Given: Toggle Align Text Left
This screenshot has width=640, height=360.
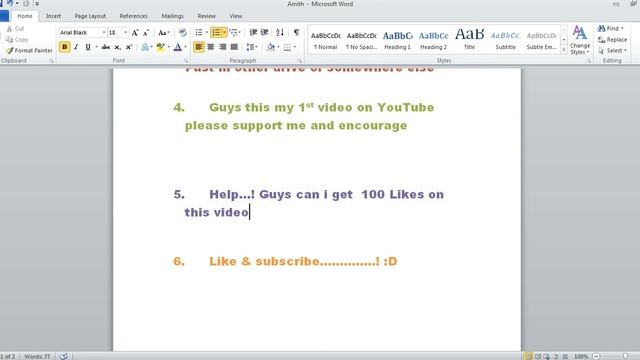Looking at the screenshot, I should click(x=199, y=47).
